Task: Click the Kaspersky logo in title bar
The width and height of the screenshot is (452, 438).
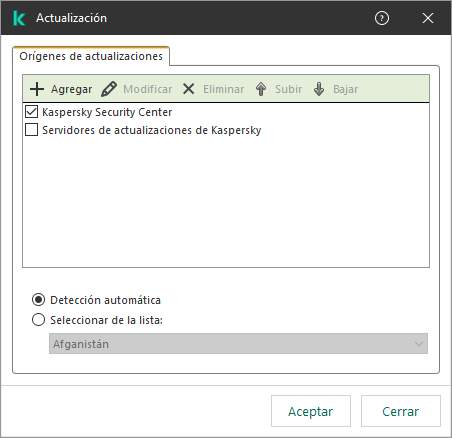Action: (x=19, y=18)
